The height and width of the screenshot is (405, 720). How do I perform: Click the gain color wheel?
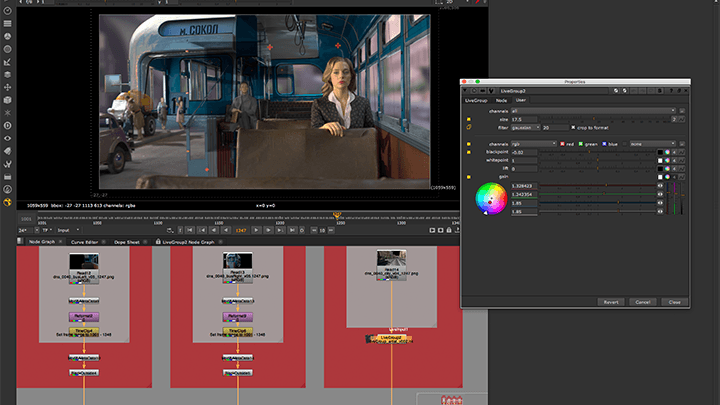(491, 198)
